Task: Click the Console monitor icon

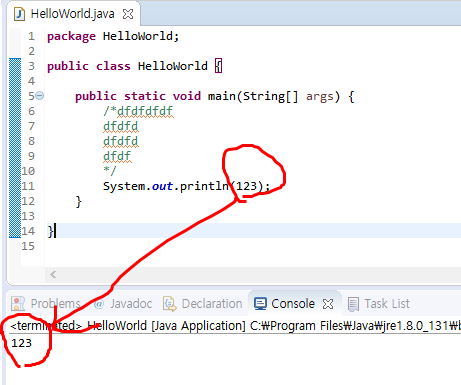Action: [x=260, y=304]
